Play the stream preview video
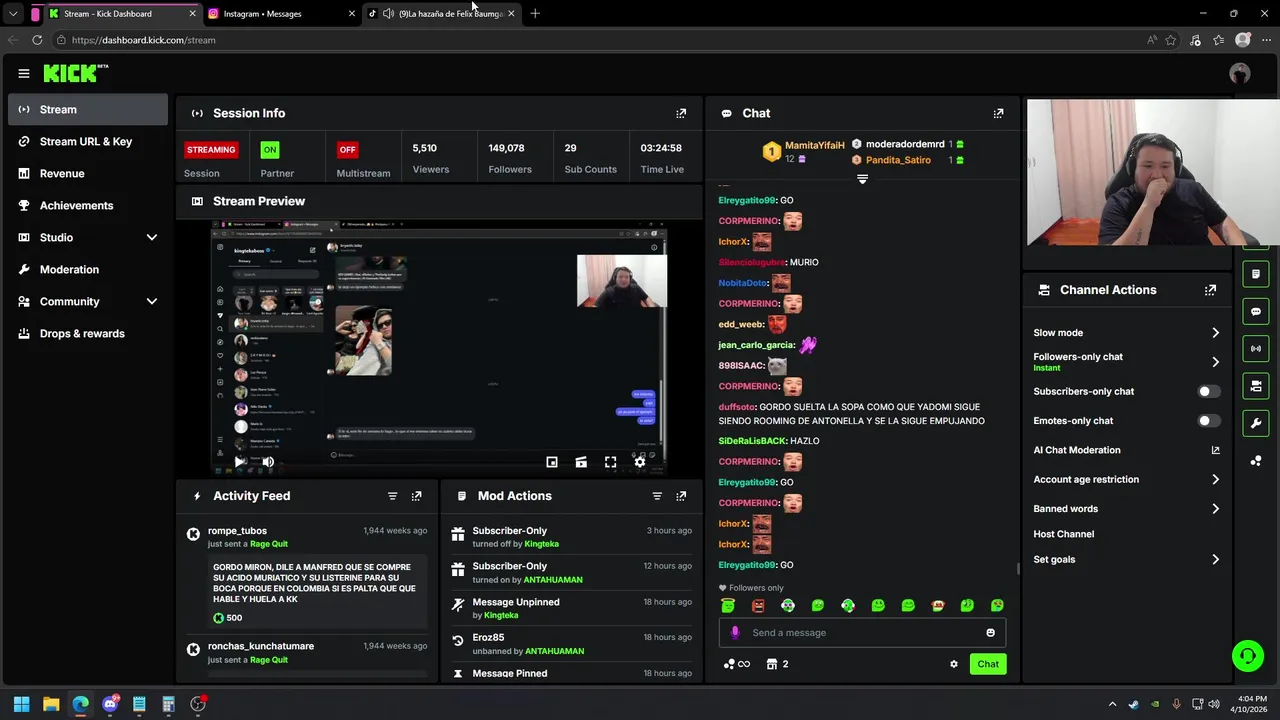Viewport: 1280px width, 720px height. [x=240, y=462]
